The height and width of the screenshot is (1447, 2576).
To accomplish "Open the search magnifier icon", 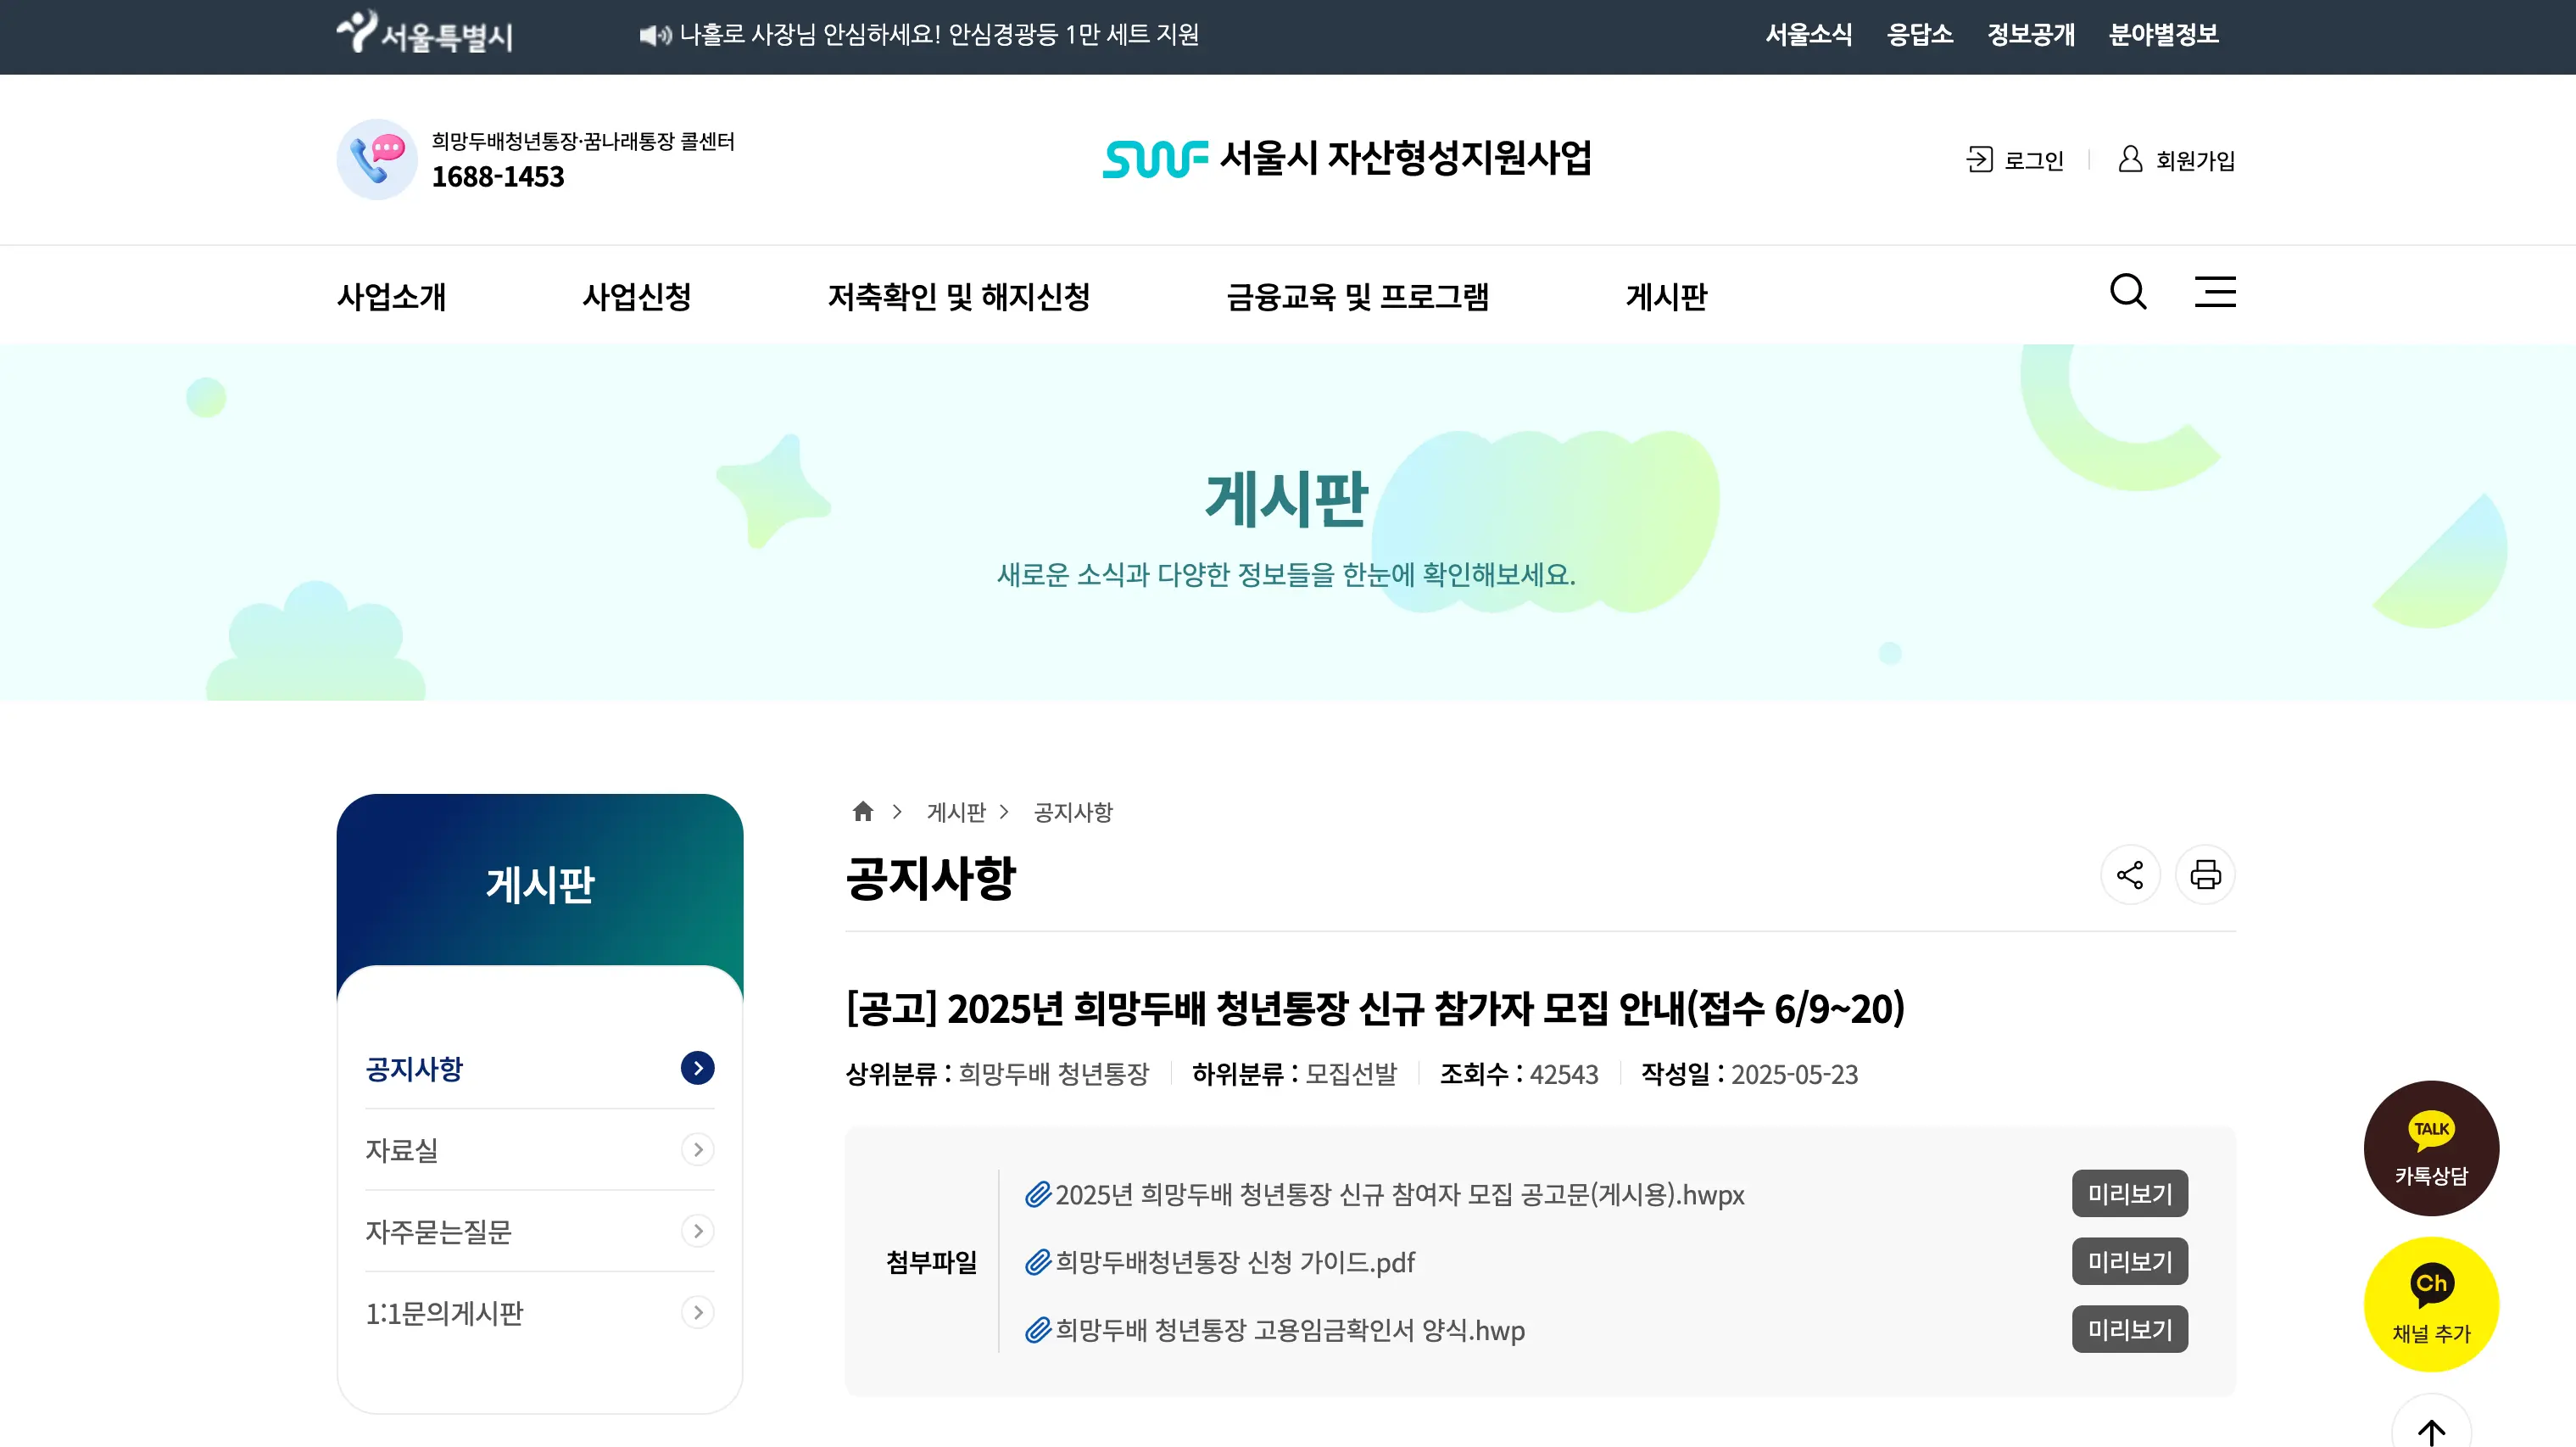I will [2128, 292].
